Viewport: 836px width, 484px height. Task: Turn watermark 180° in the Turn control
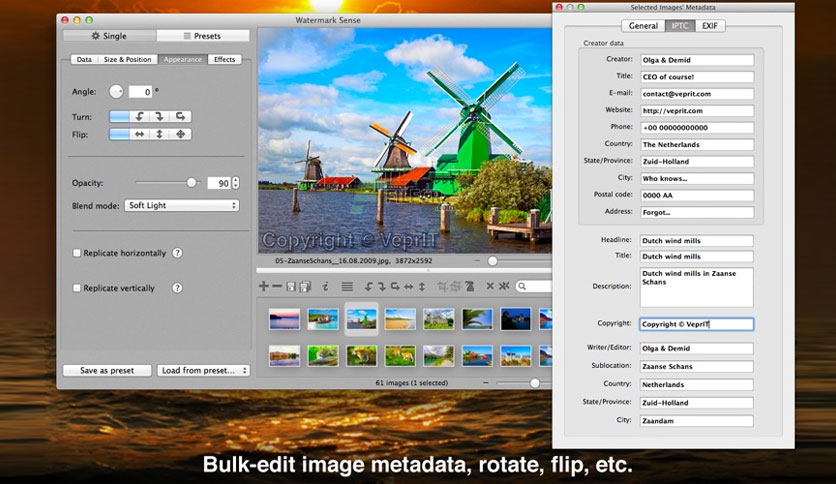[x=181, y=116]
